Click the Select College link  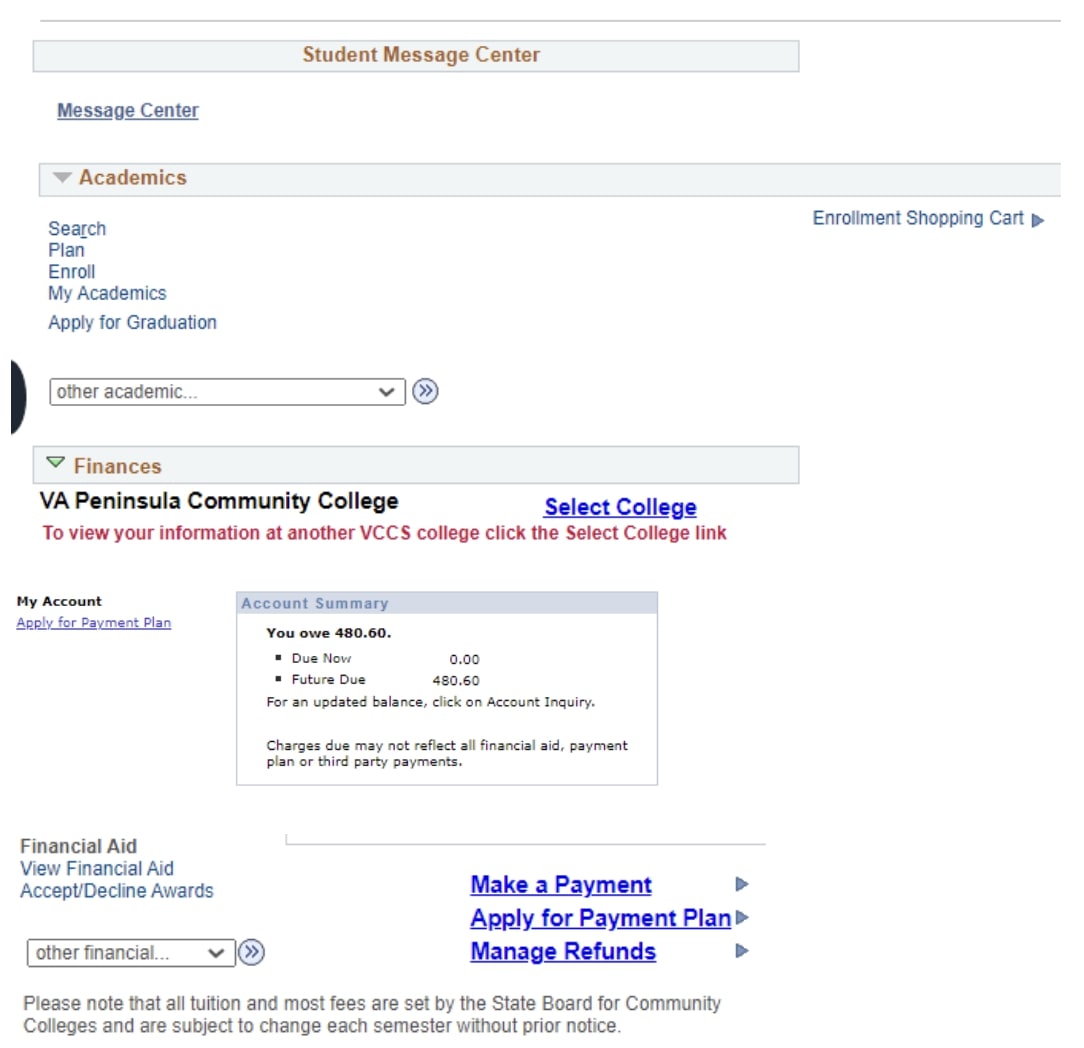(x=620, y=507)
